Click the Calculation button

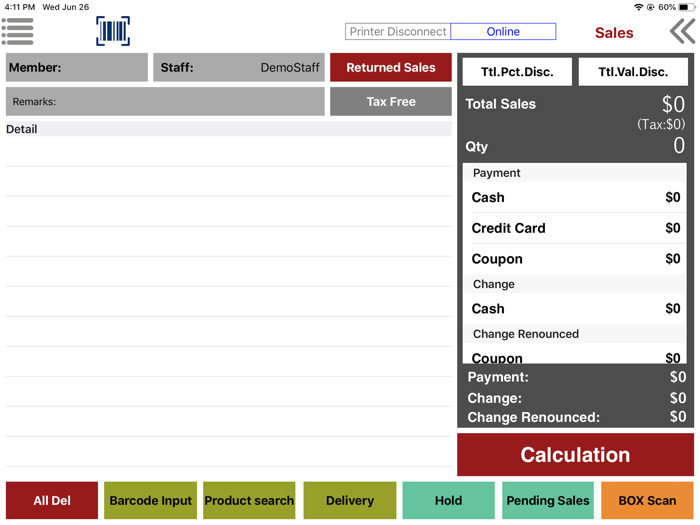point(575,454)
